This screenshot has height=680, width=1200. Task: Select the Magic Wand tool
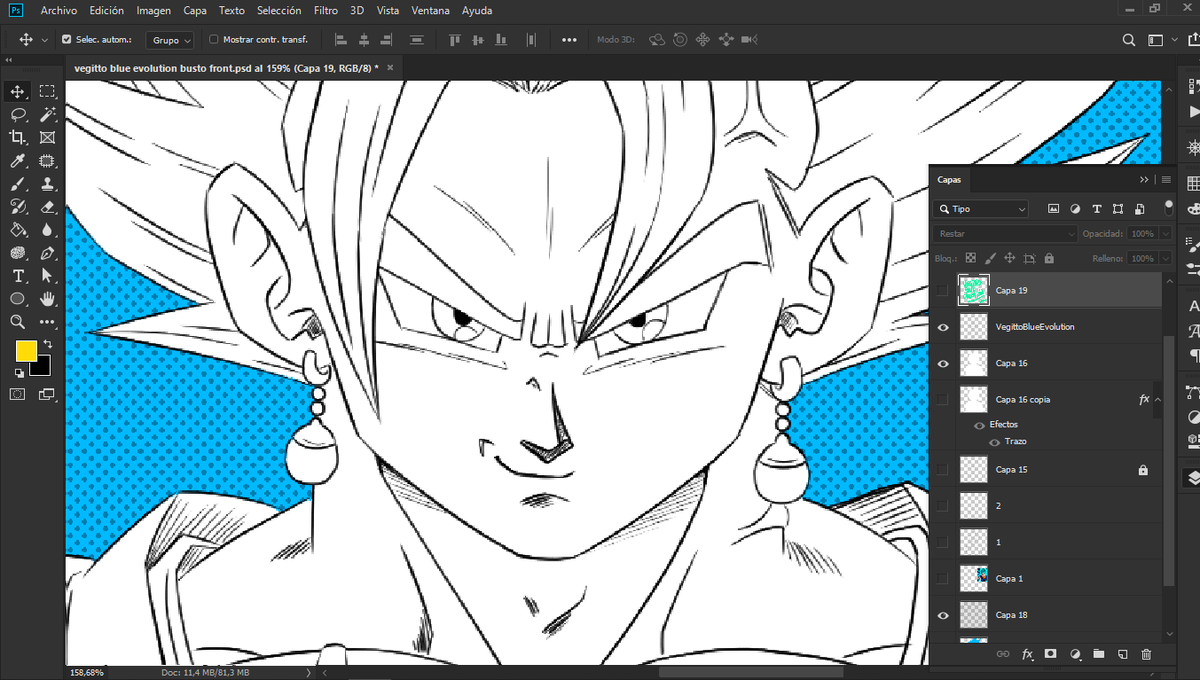[x=47, y=115]
